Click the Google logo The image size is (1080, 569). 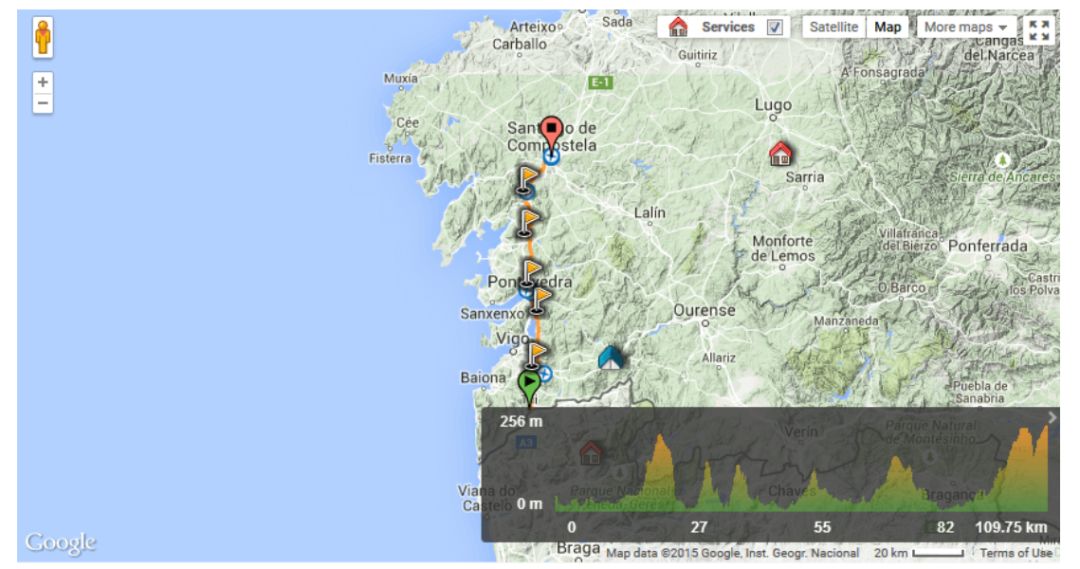tap(60, 542)
